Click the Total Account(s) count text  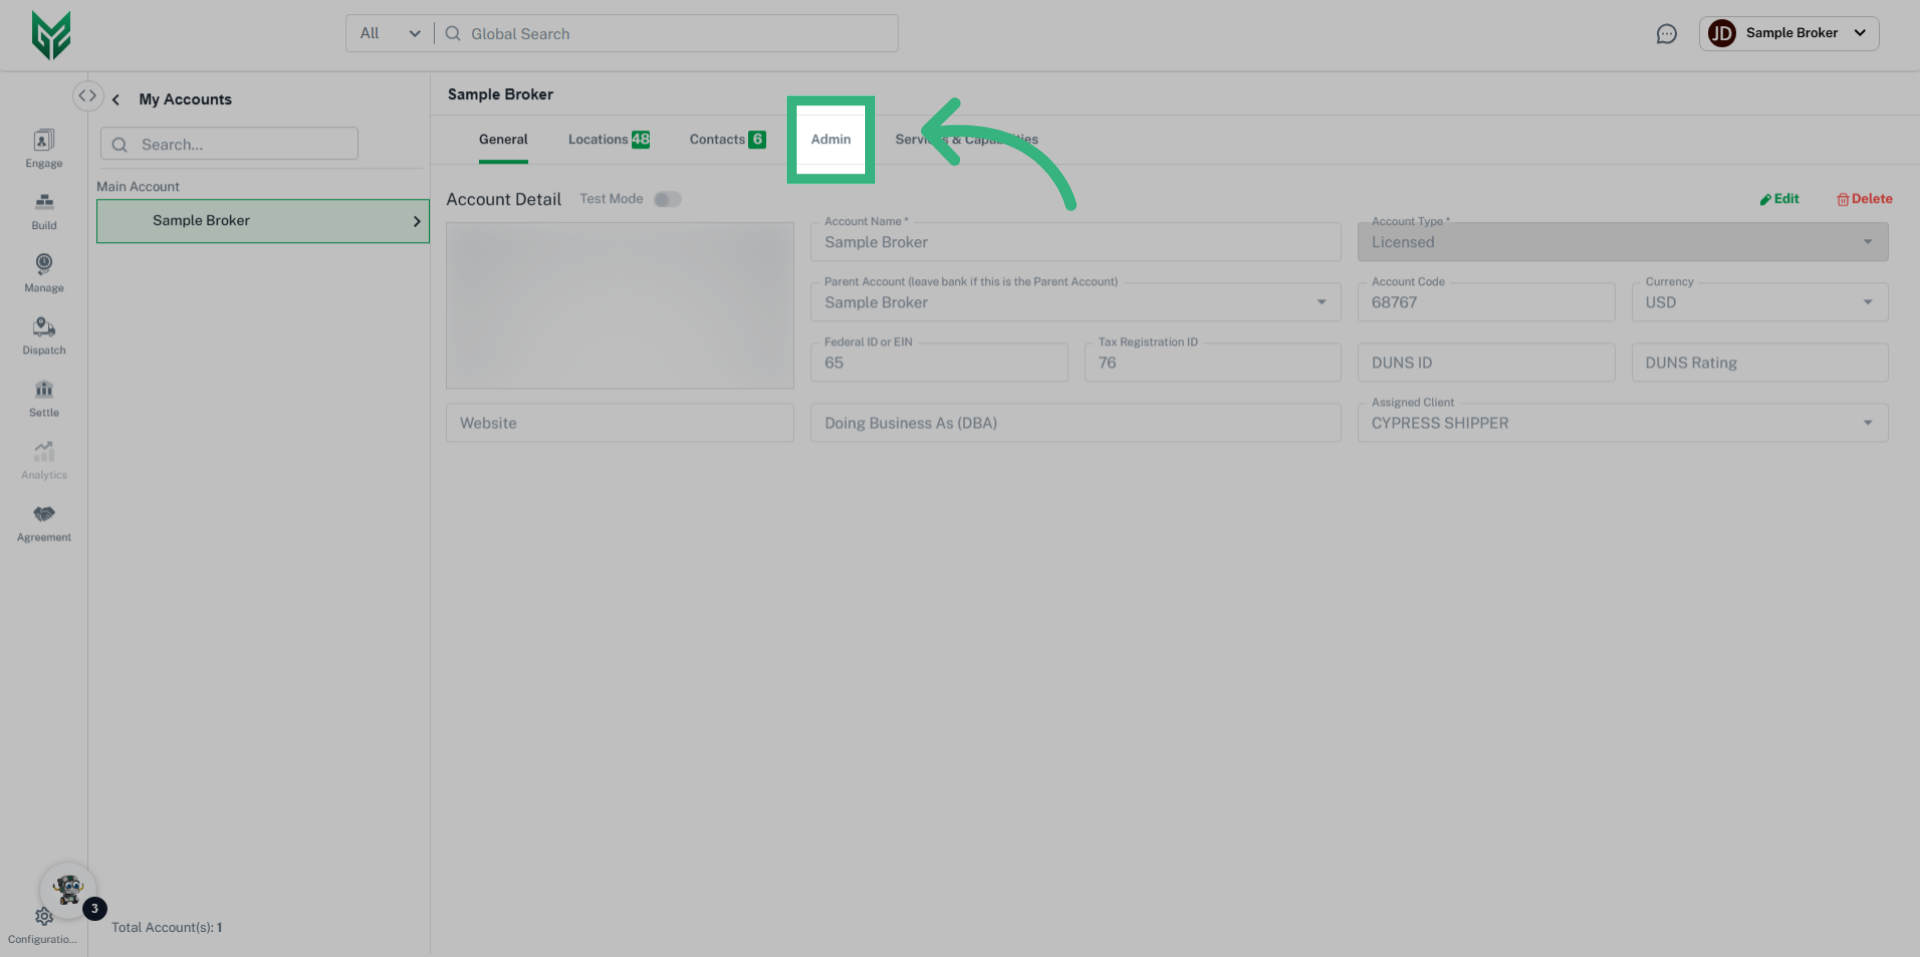(167, 928)
